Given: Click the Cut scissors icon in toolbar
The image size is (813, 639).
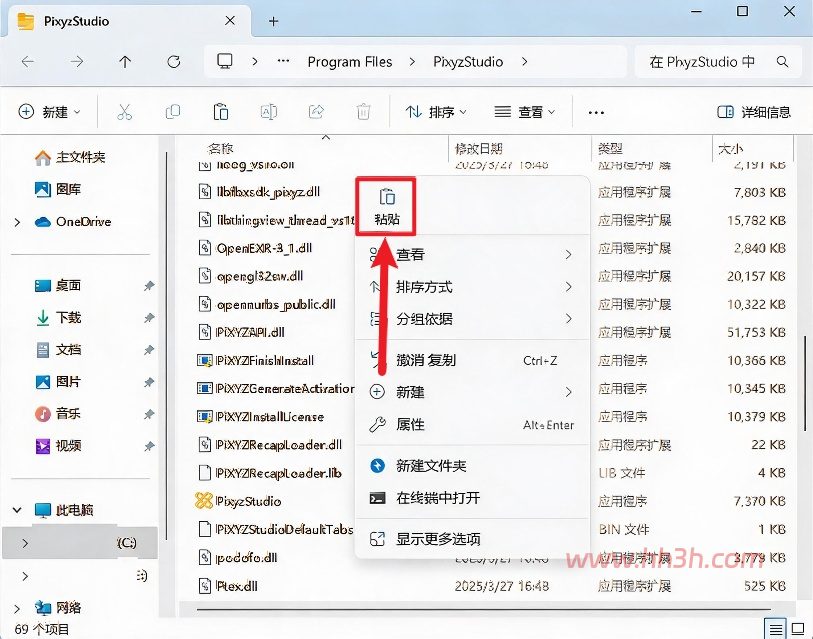Looking at the screenshot, I should click(124, 112).
